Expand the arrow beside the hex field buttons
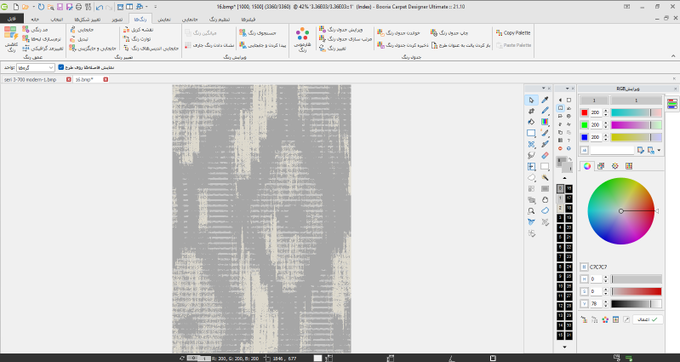 pyautogui.click(x=659, y=150)
